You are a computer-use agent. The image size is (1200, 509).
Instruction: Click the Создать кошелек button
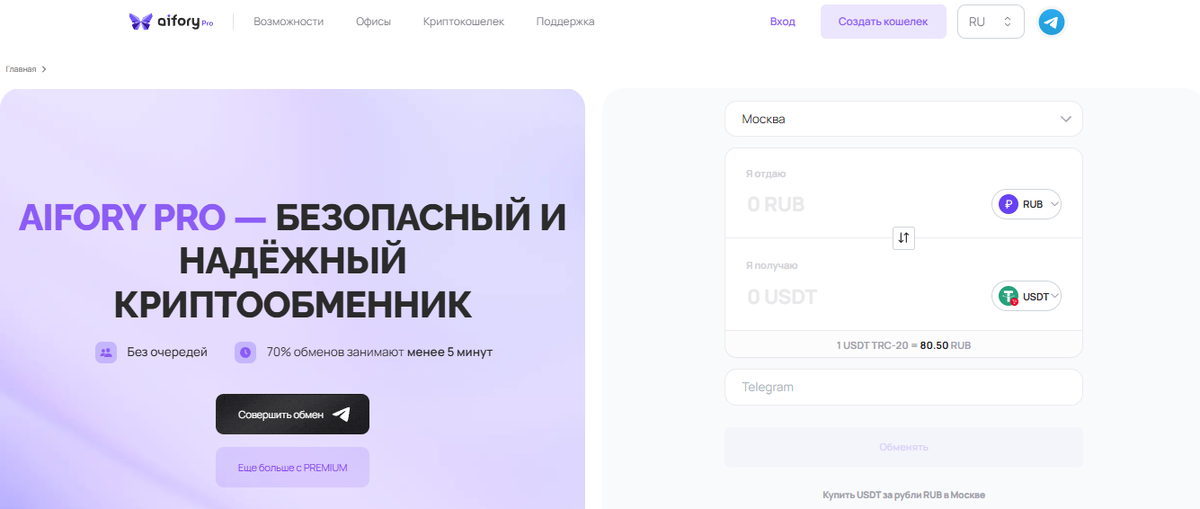[x=883, y=21]
